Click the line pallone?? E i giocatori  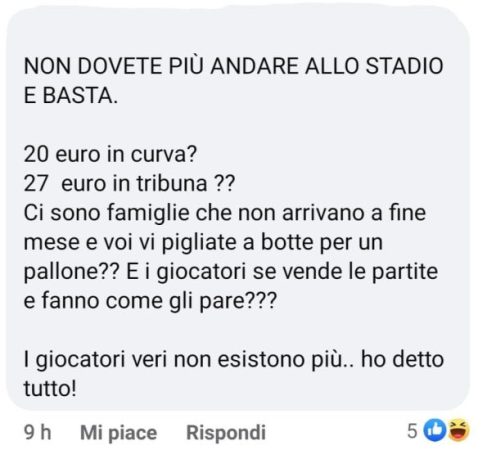click(x=231, y=272)
